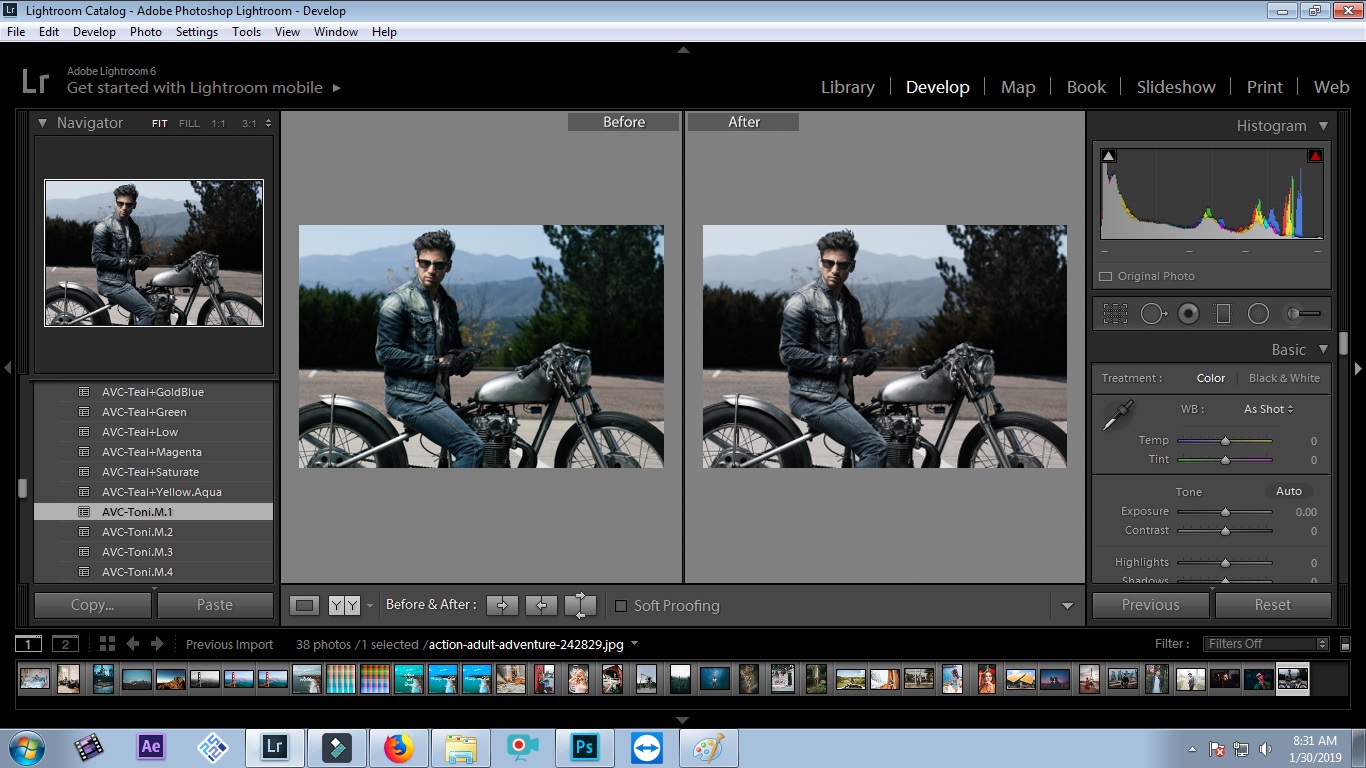Go forward with filmstrip right arrow

coord(159,644)
